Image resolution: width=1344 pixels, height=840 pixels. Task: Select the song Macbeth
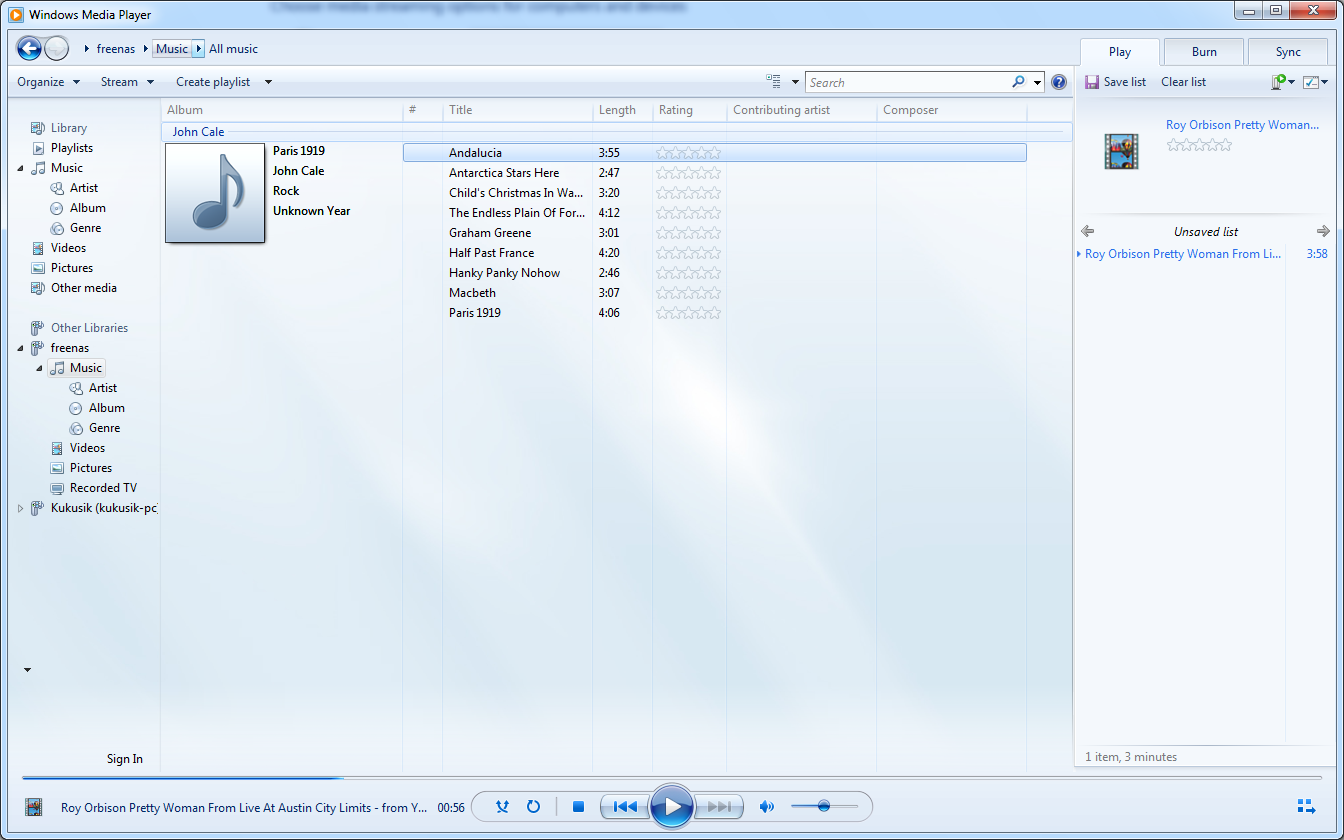[x=472, y=293]
